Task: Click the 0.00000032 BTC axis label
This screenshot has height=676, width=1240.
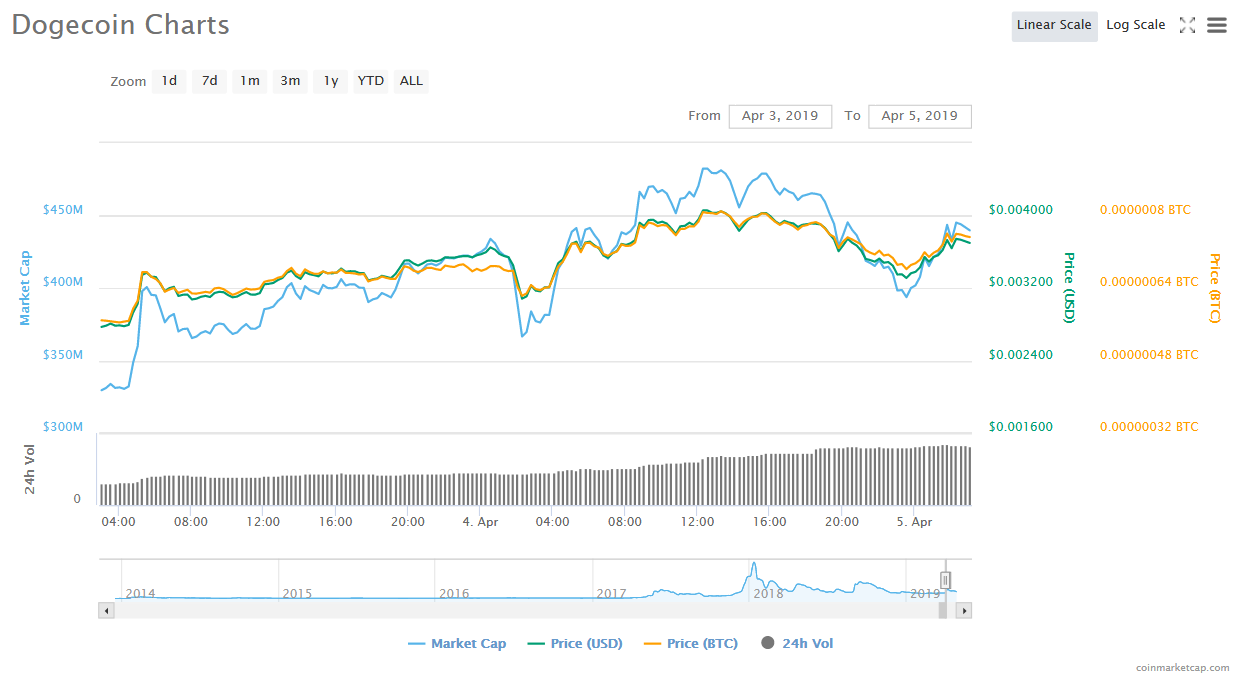Action: tap(1149, 427)
